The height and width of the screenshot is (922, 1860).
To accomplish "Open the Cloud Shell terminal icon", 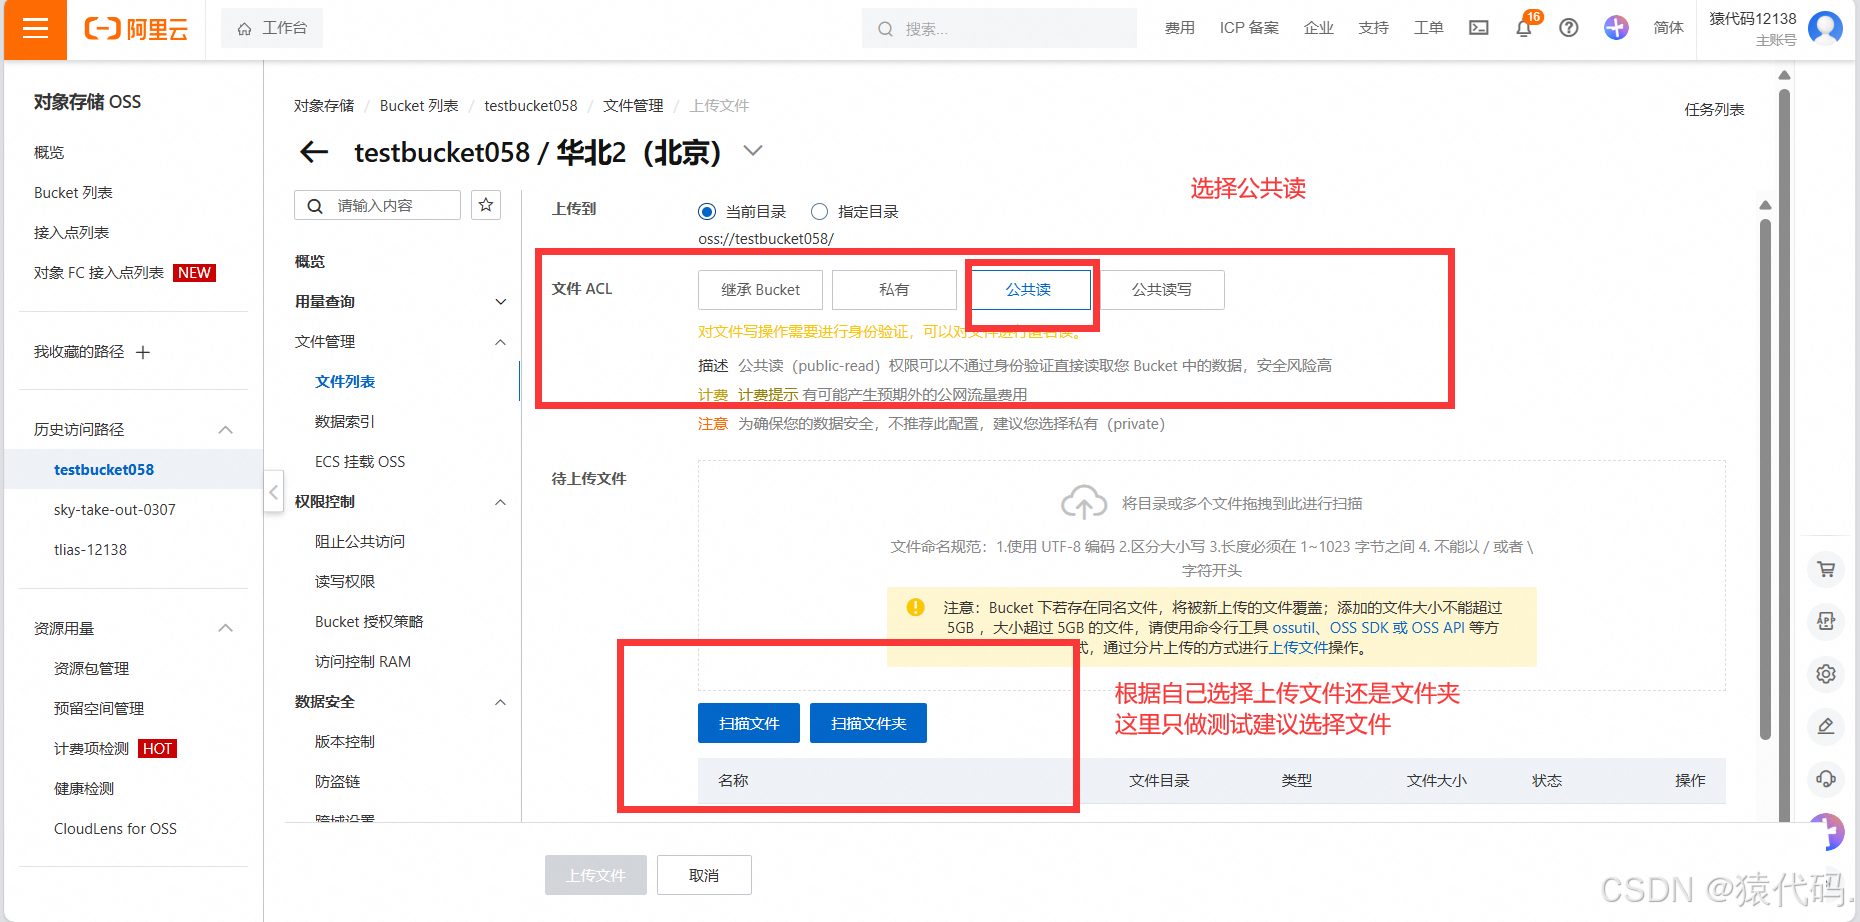I will click(x=1478, y=28).
